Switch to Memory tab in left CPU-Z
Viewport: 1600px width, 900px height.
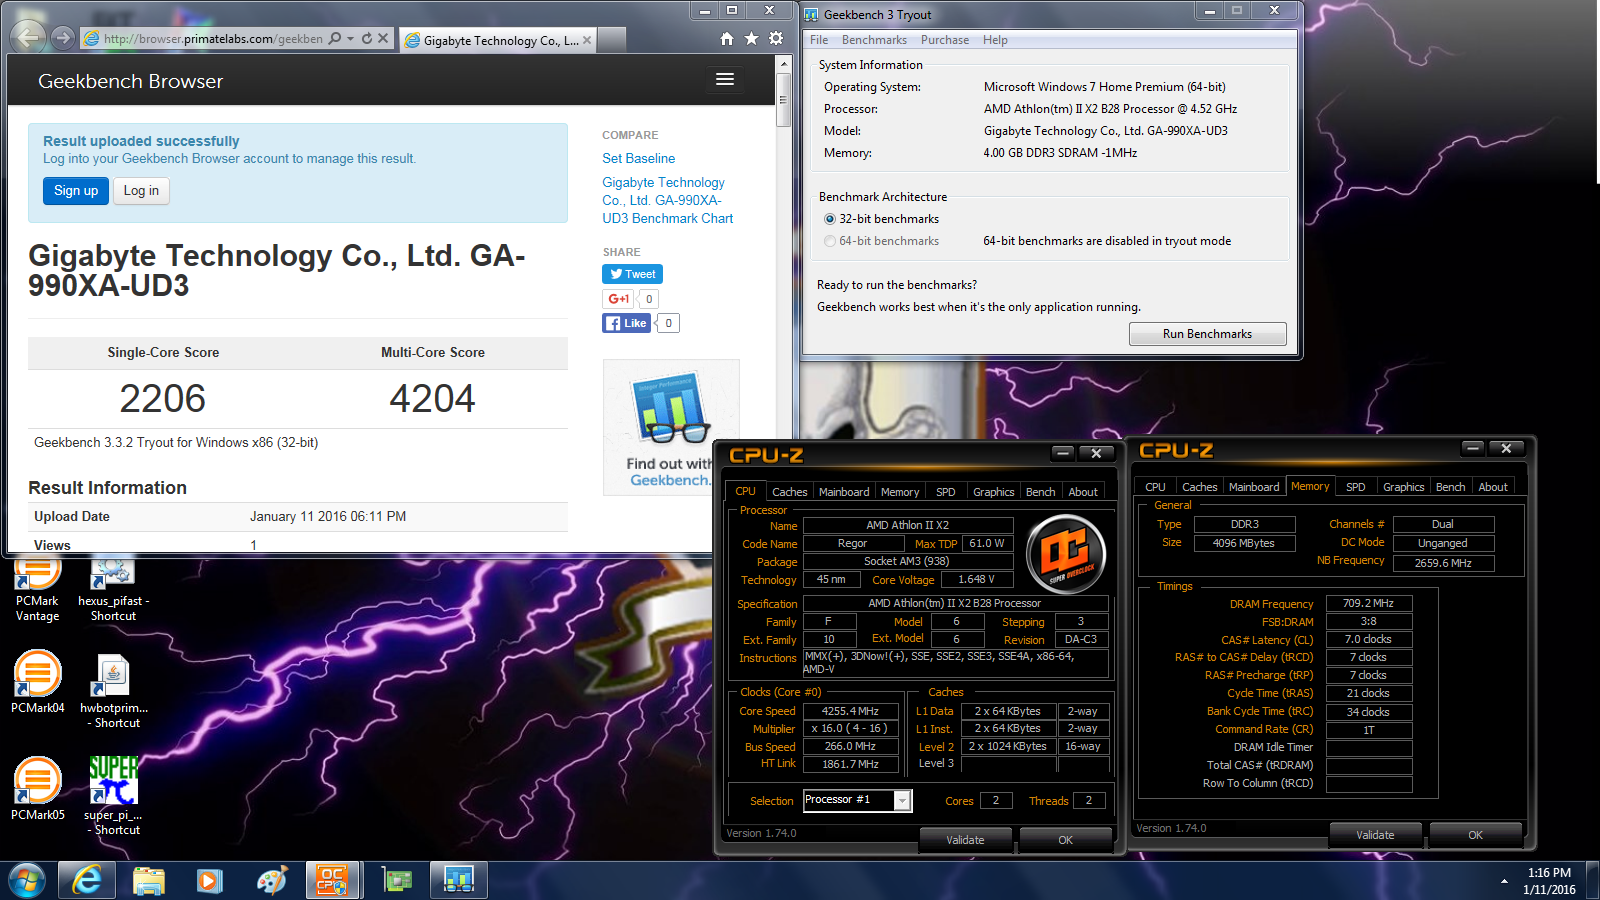click(900, 492)
